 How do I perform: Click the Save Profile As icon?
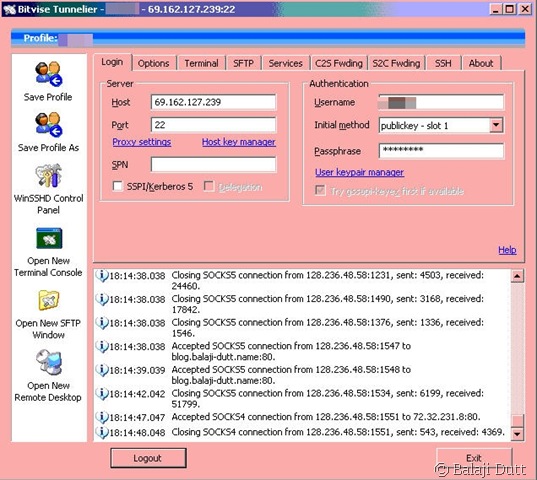(x=48, y=124)
